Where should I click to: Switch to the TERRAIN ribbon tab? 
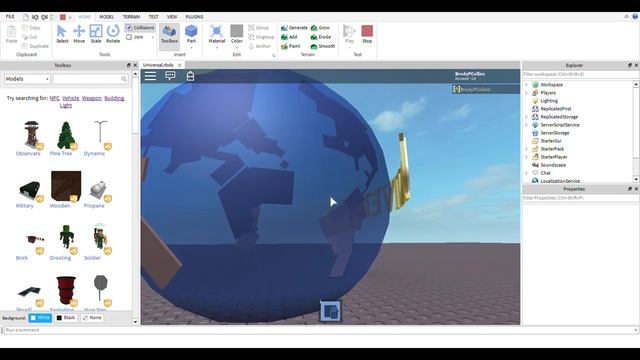131,17
